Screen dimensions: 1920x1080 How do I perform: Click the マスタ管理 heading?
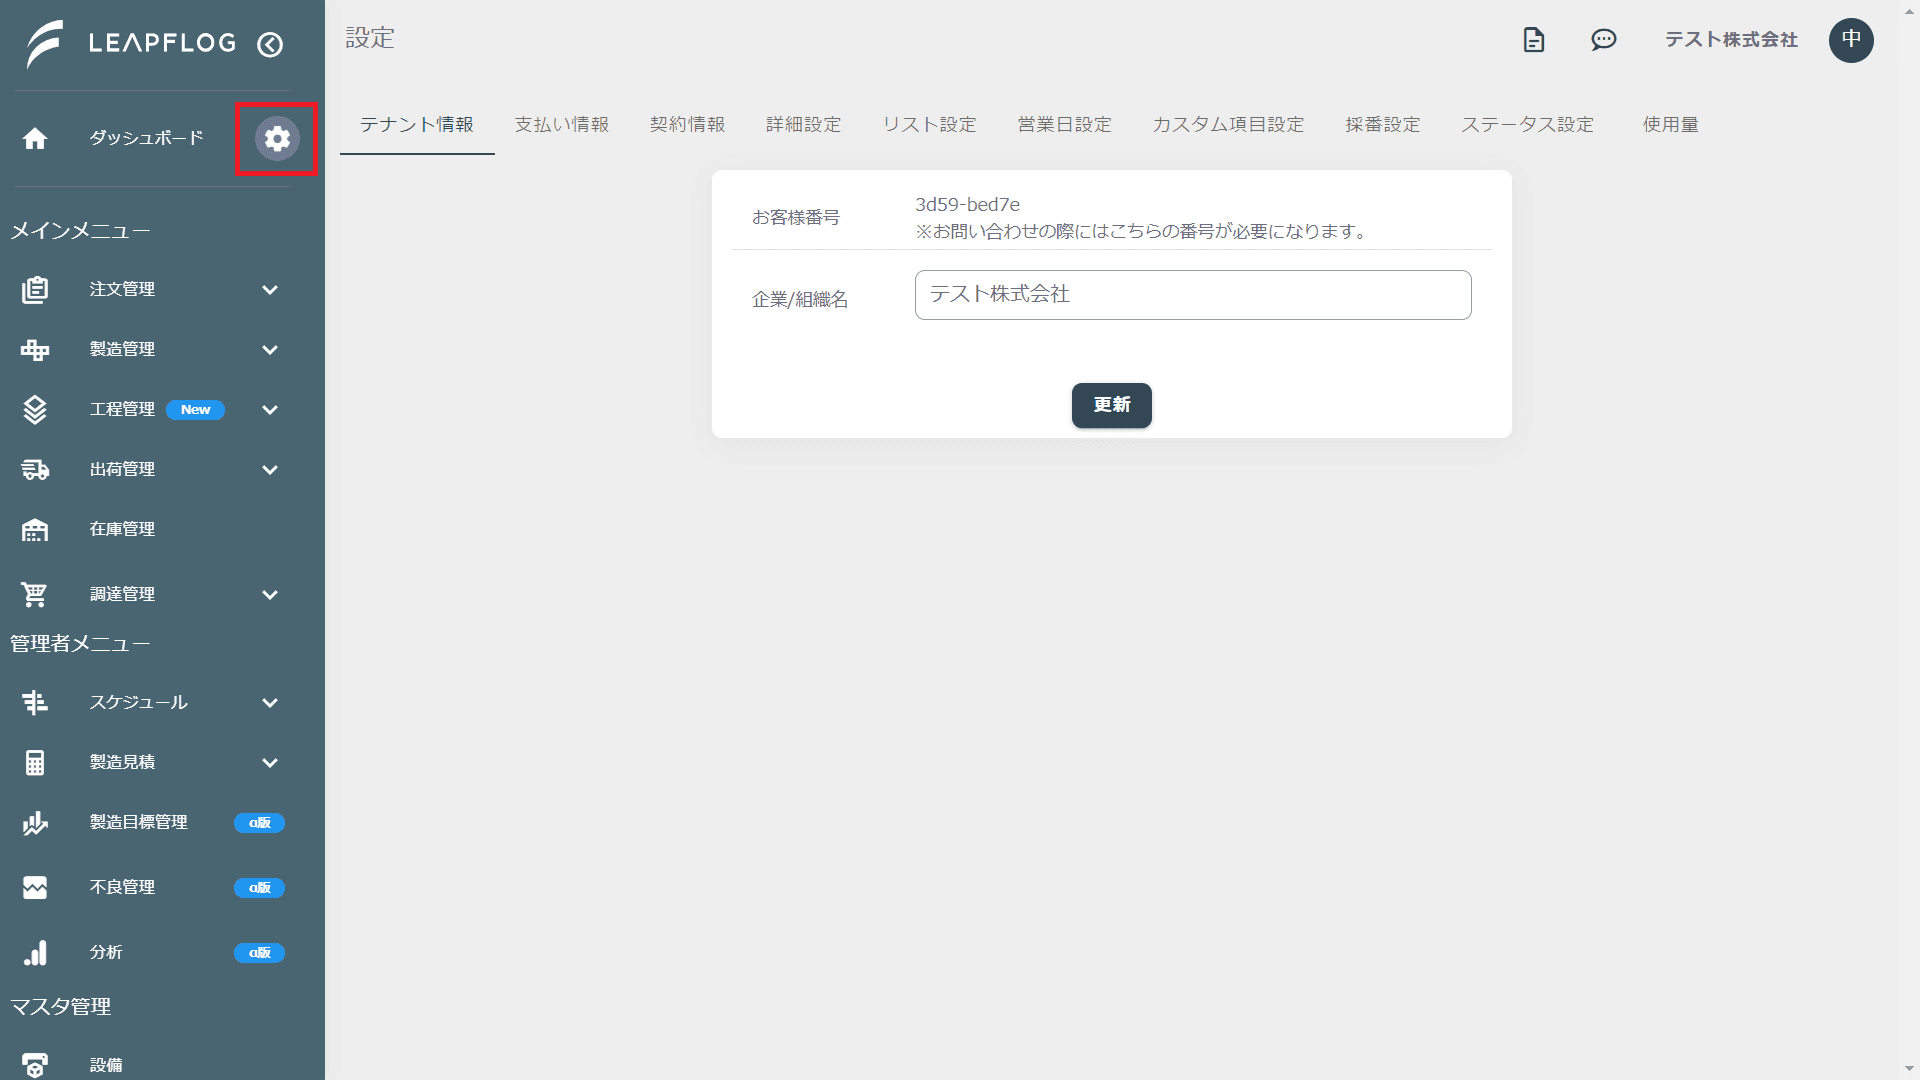[60, 1007]
